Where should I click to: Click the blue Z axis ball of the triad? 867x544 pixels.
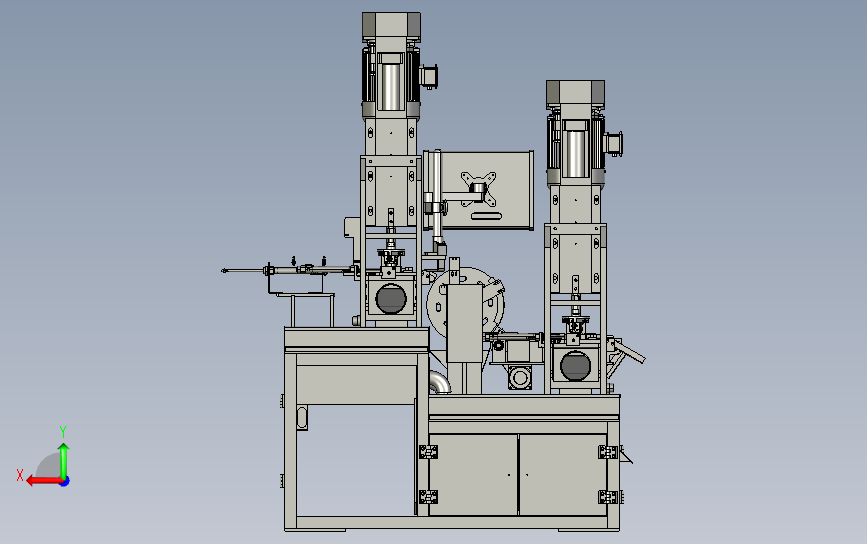65,482
